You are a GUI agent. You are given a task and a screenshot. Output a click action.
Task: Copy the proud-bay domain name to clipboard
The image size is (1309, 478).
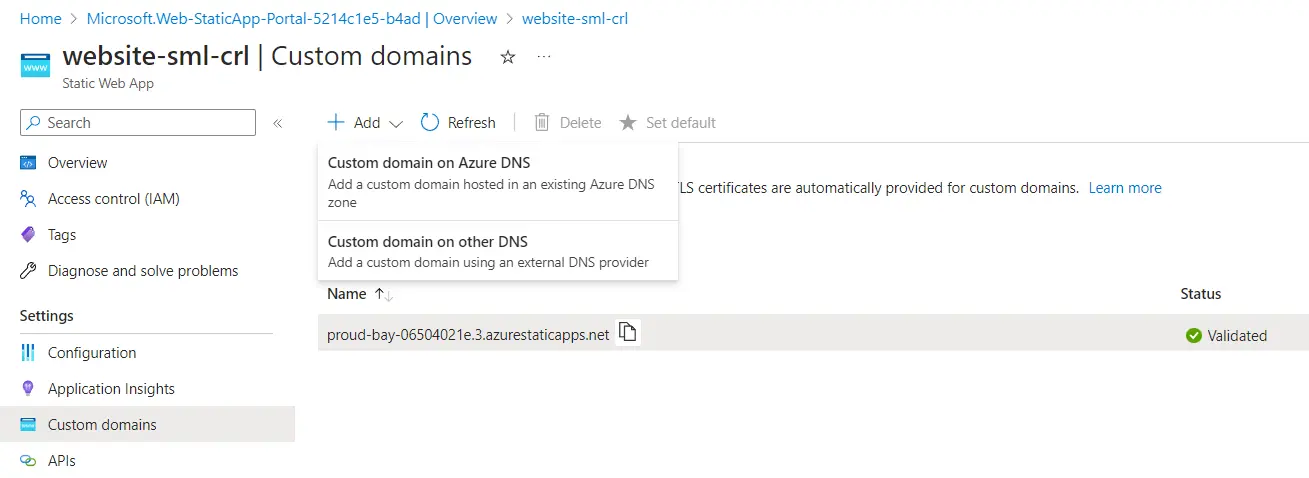pos(627,333)
